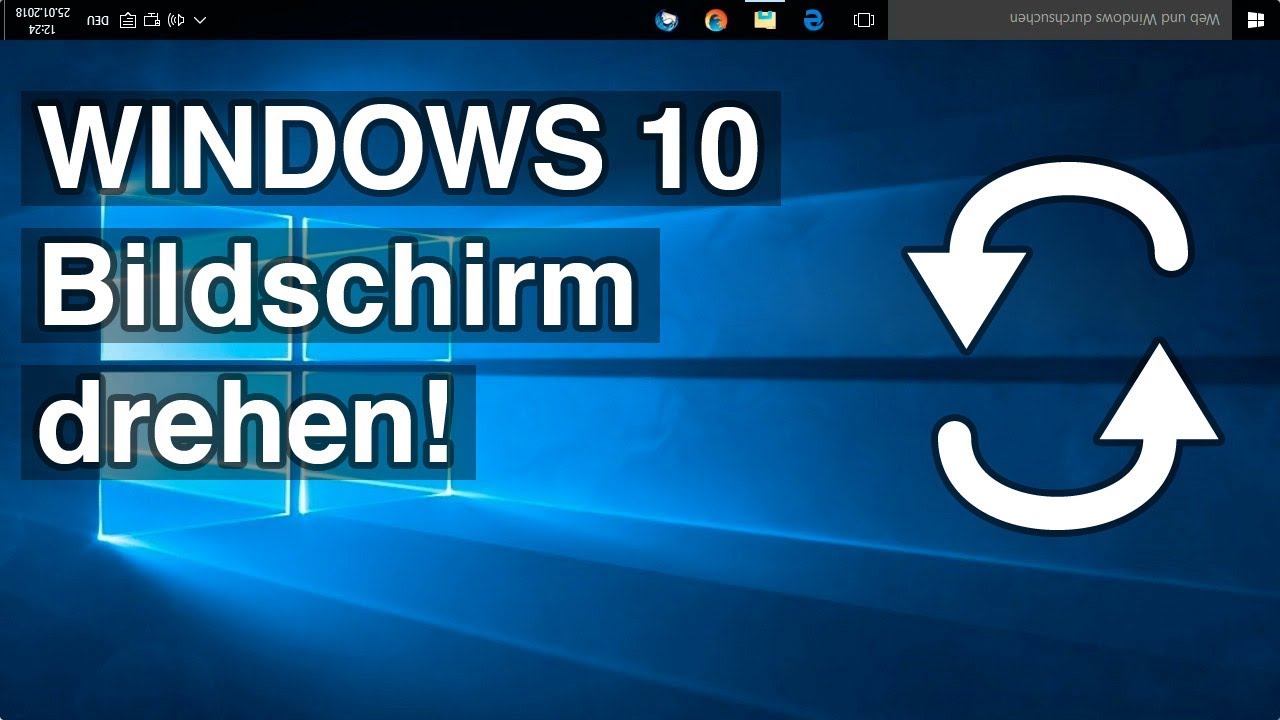Click the 'Web und Windows durchsuchen' search box
The width and height of the screenshot is (1280, 720).
(x=1060, y=20)
